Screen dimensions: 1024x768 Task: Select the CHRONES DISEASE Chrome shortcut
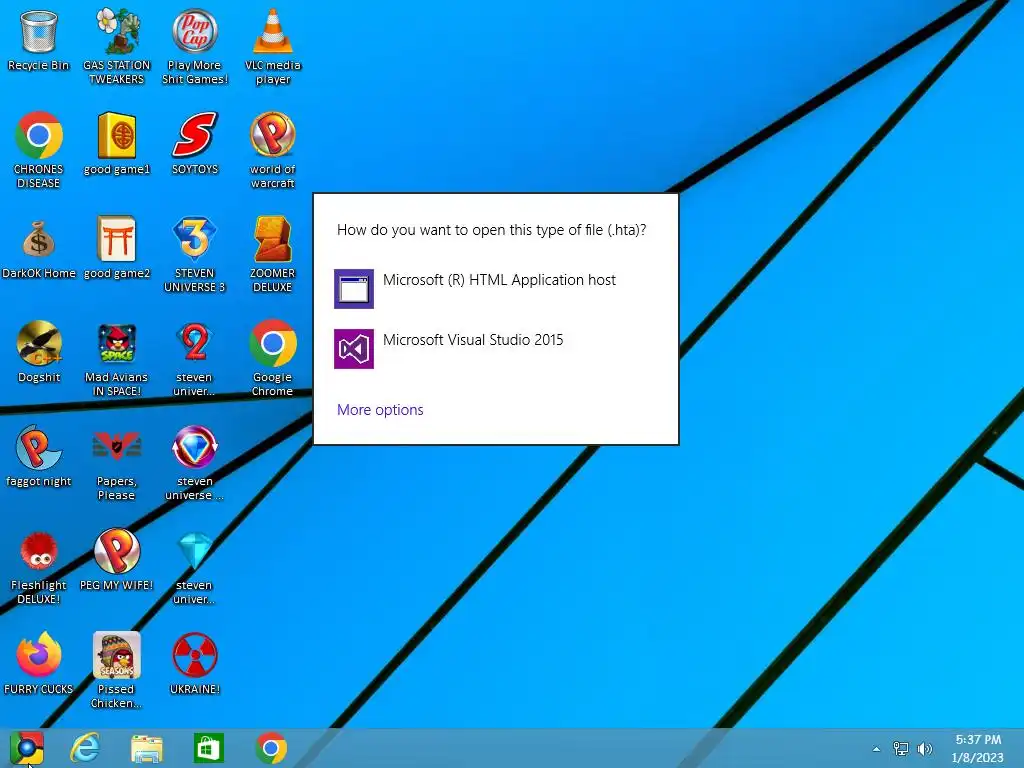tap(39, 150)
